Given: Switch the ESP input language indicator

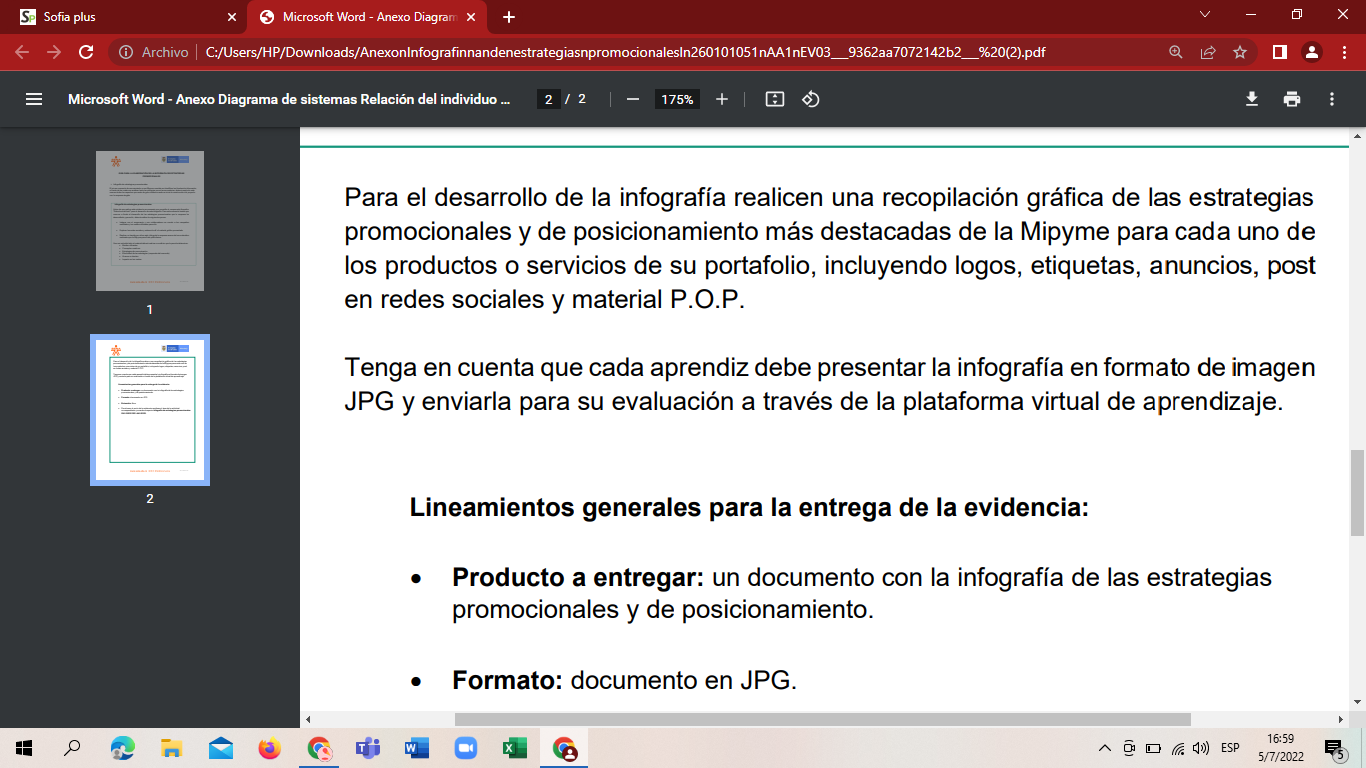Looking at the screenshot, I should tap(1230, 748).
